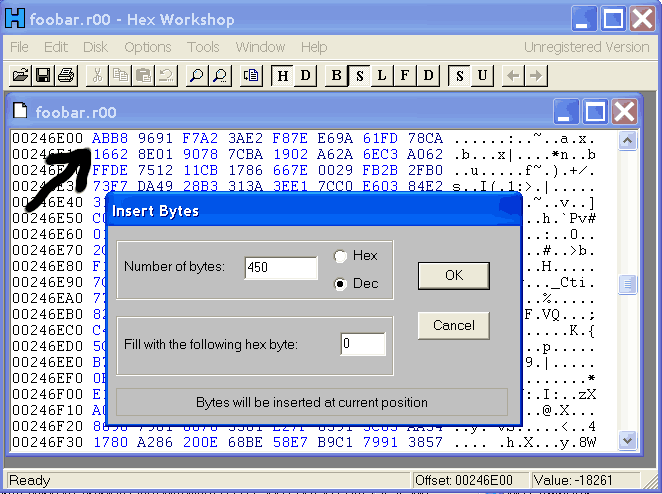The image size is (662, 494).
Task: Undo the last action toolbar icon
Action: pos(166,76)
